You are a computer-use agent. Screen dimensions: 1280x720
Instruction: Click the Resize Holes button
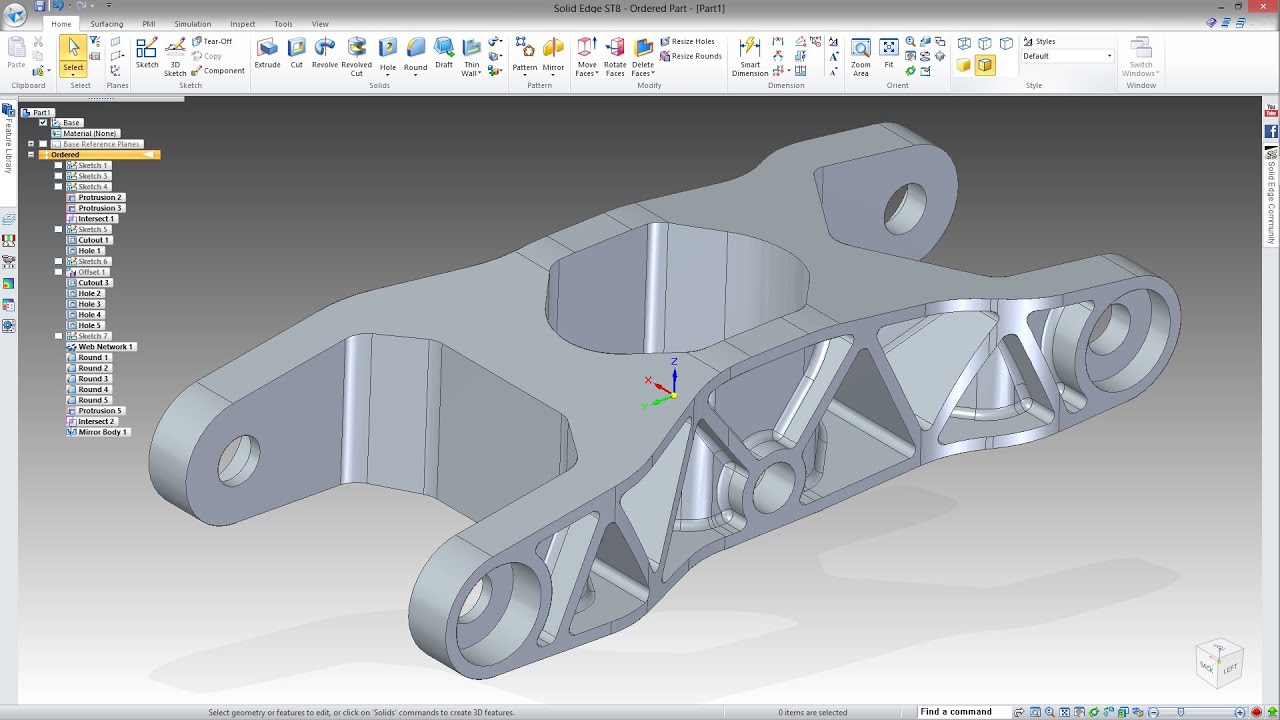point(687,42)
